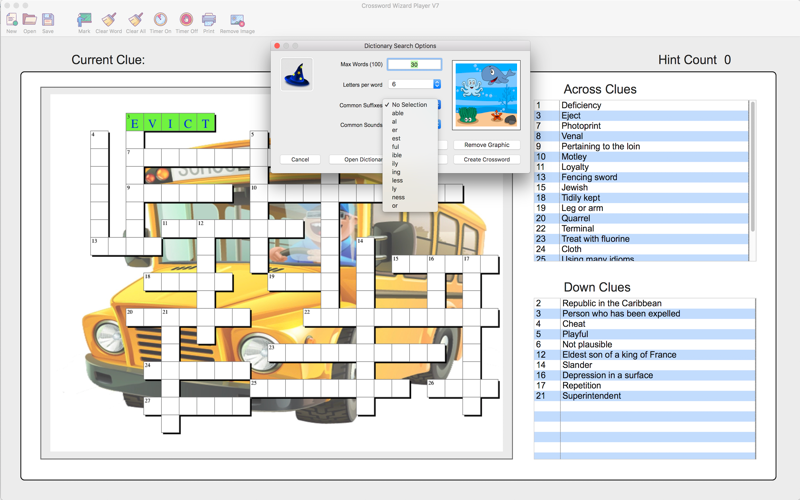Choose the 'ful' suffix option
The height and width of the screenshot is (500, 800).
[x=410, y=146]
